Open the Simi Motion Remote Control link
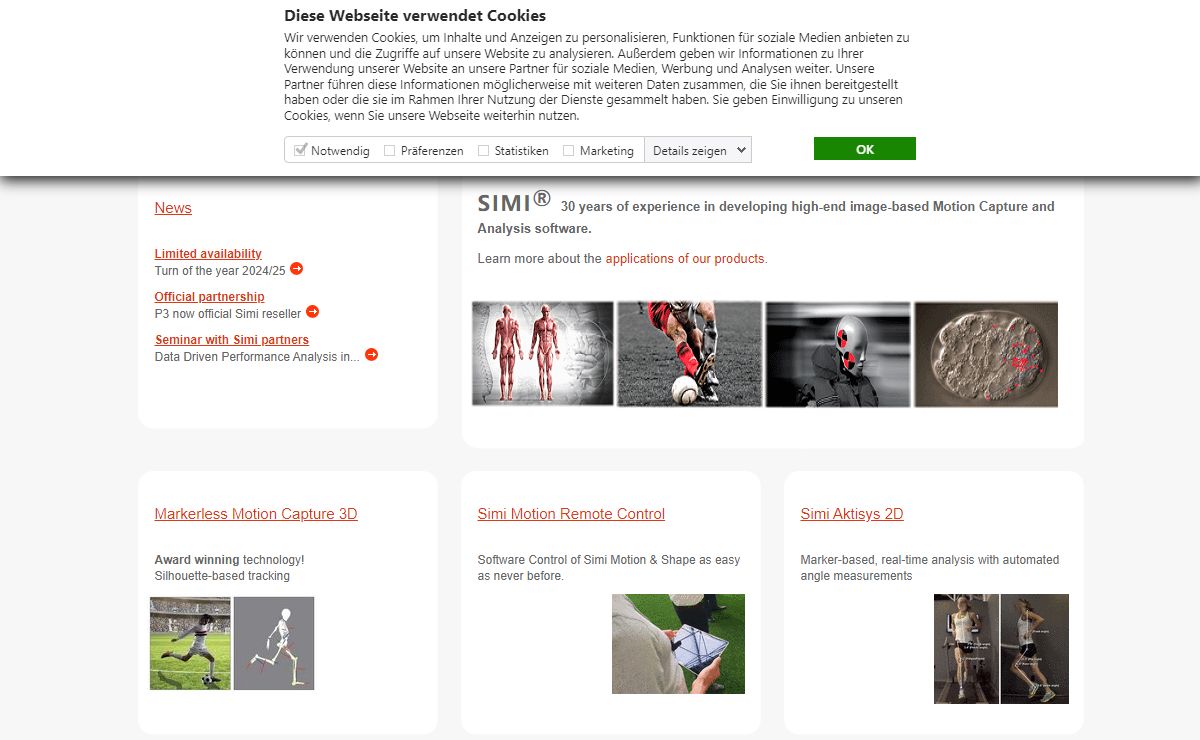1200x740 pixels. coord(571,514)
